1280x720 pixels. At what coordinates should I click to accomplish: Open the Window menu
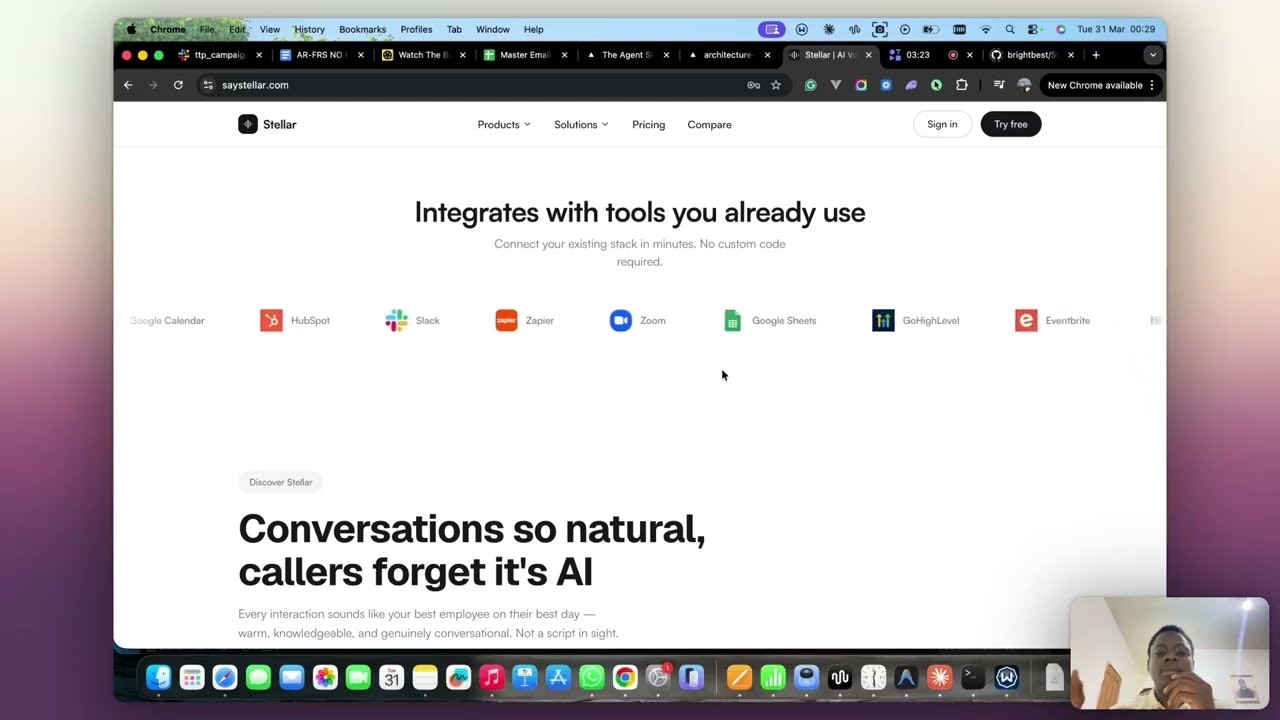coord(492,29)
